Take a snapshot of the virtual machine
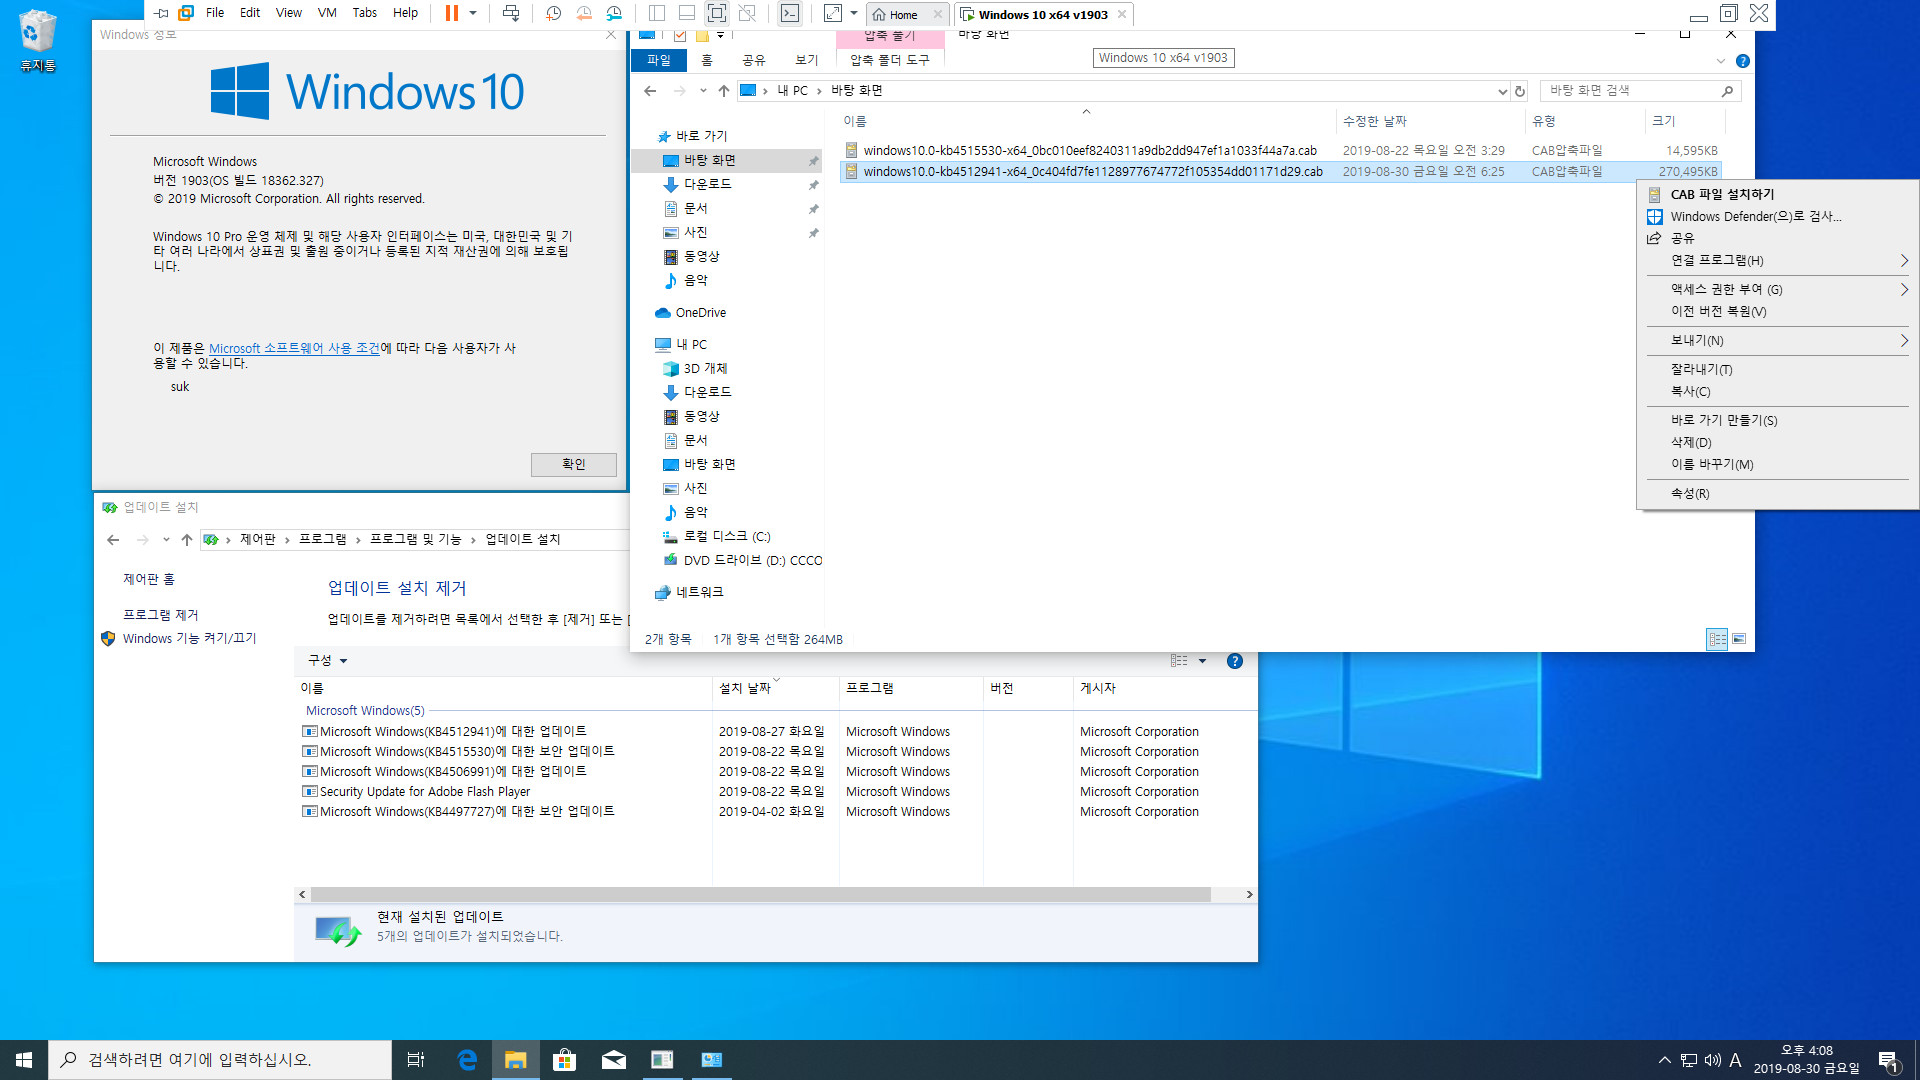 click(x=554, y=13)
